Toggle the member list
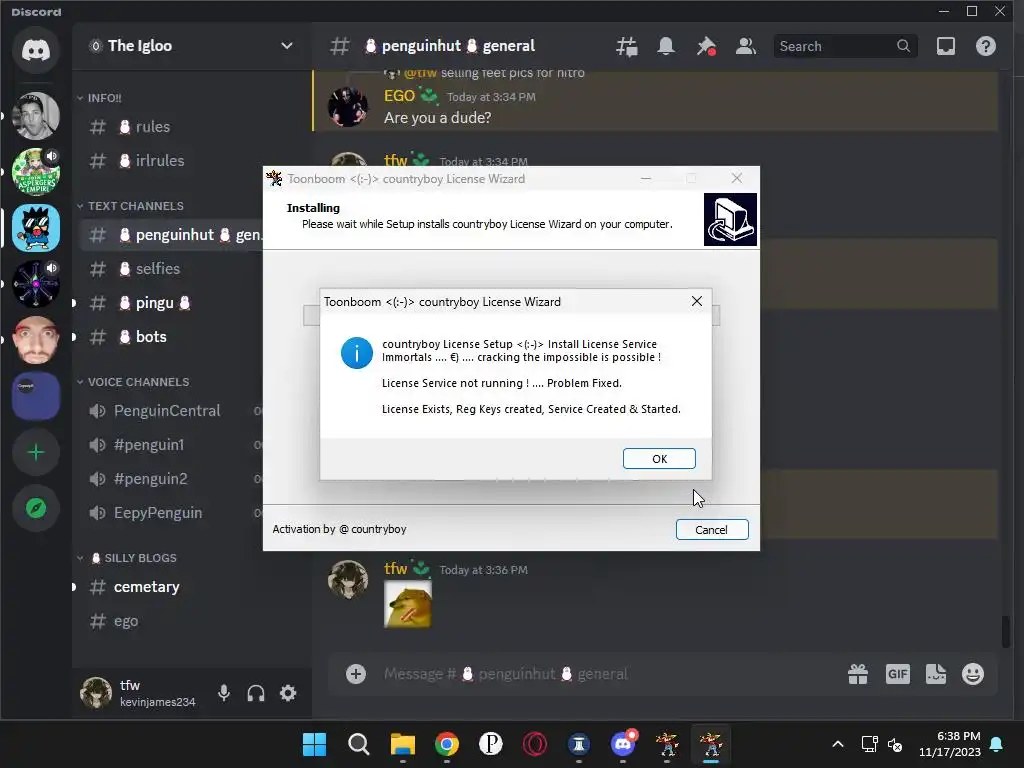 (x=746, y=46)
